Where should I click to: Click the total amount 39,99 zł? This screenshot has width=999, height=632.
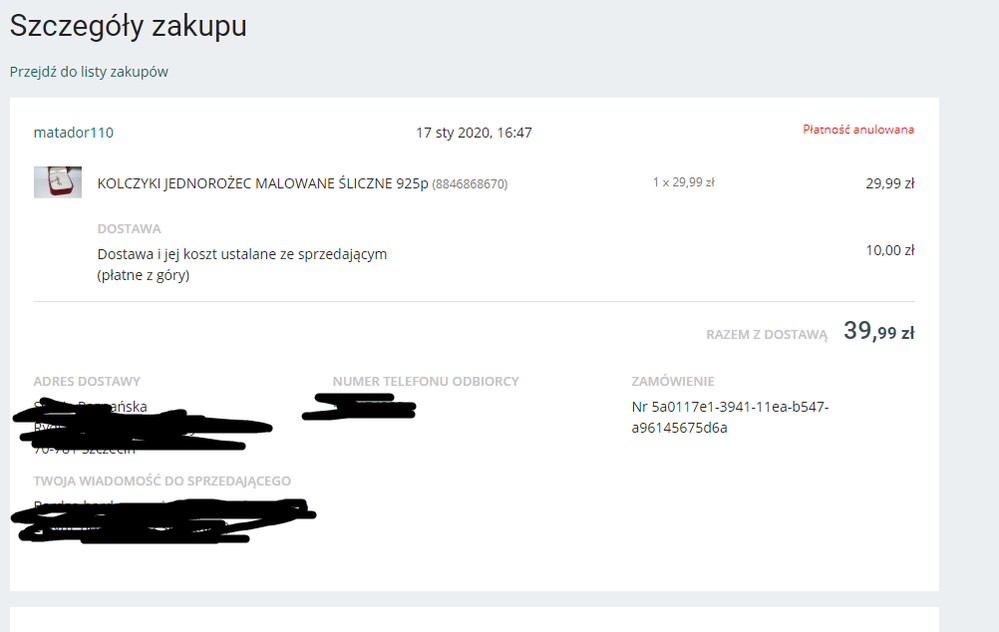click(x=879, y=332)
